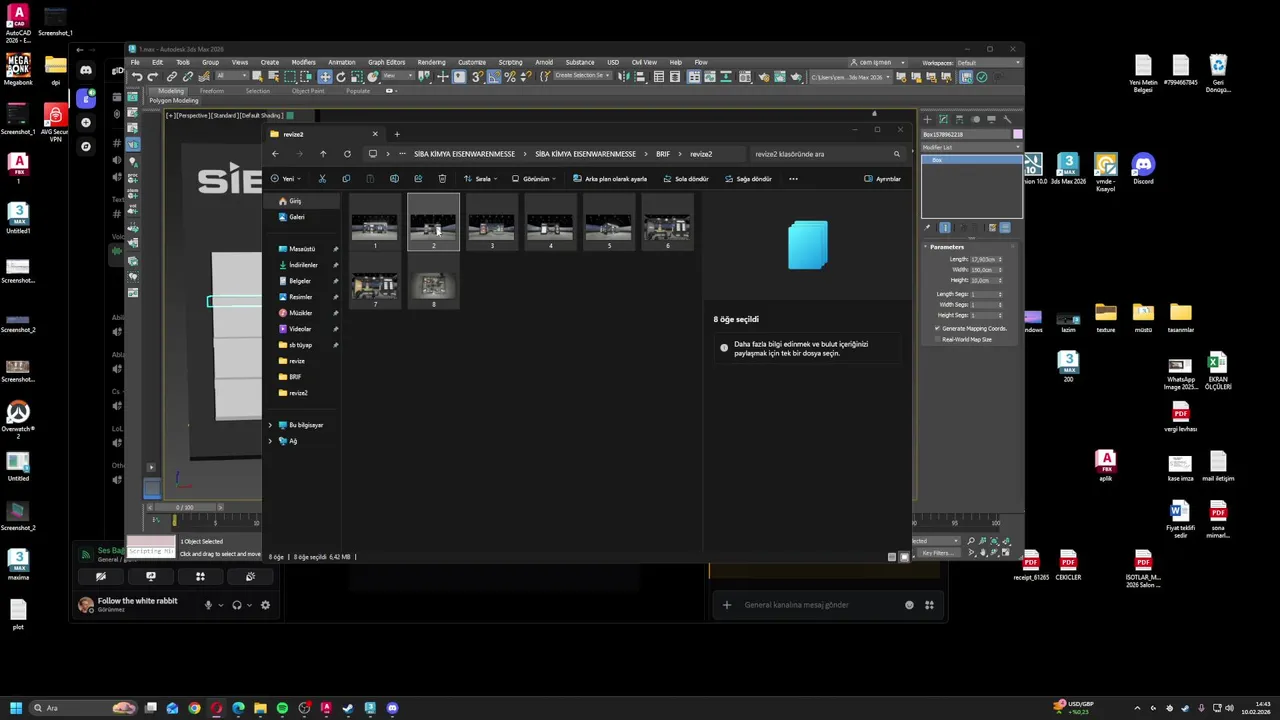This screenshot has height=720, width=1280.
Task: Toggle the Ayrıntılar details pane
Action: pos(882,179)
